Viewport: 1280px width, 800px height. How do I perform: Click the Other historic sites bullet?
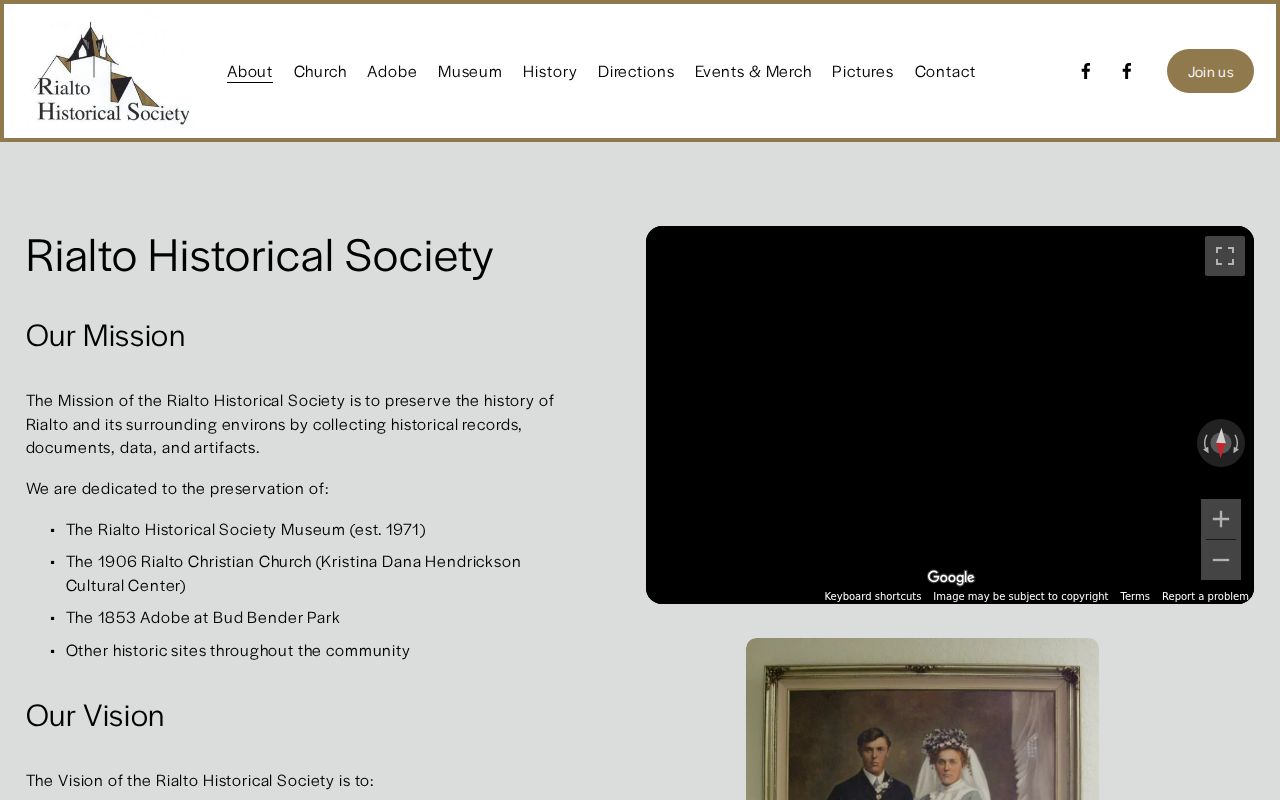[238, 650]
